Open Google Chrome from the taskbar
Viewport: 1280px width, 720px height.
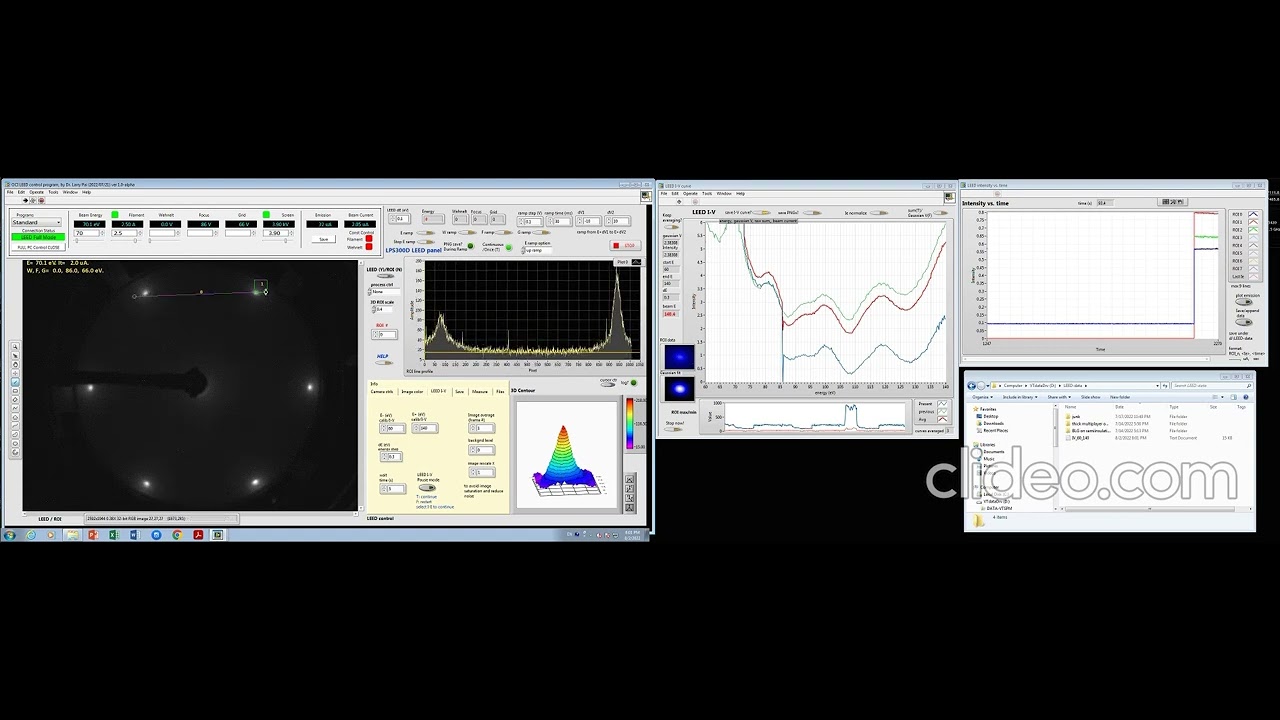coord(177,535)
